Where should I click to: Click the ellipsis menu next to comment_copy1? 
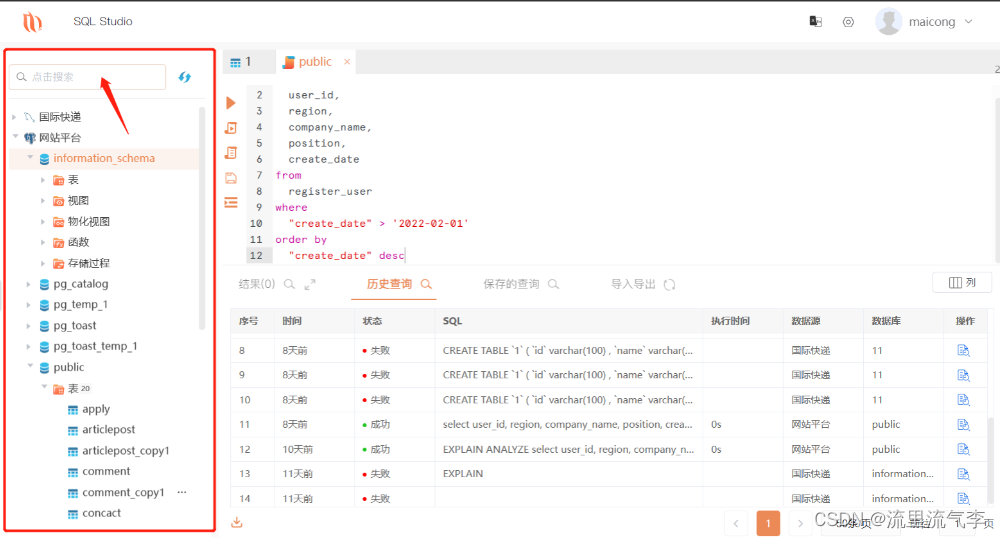(x=182, y=492)
